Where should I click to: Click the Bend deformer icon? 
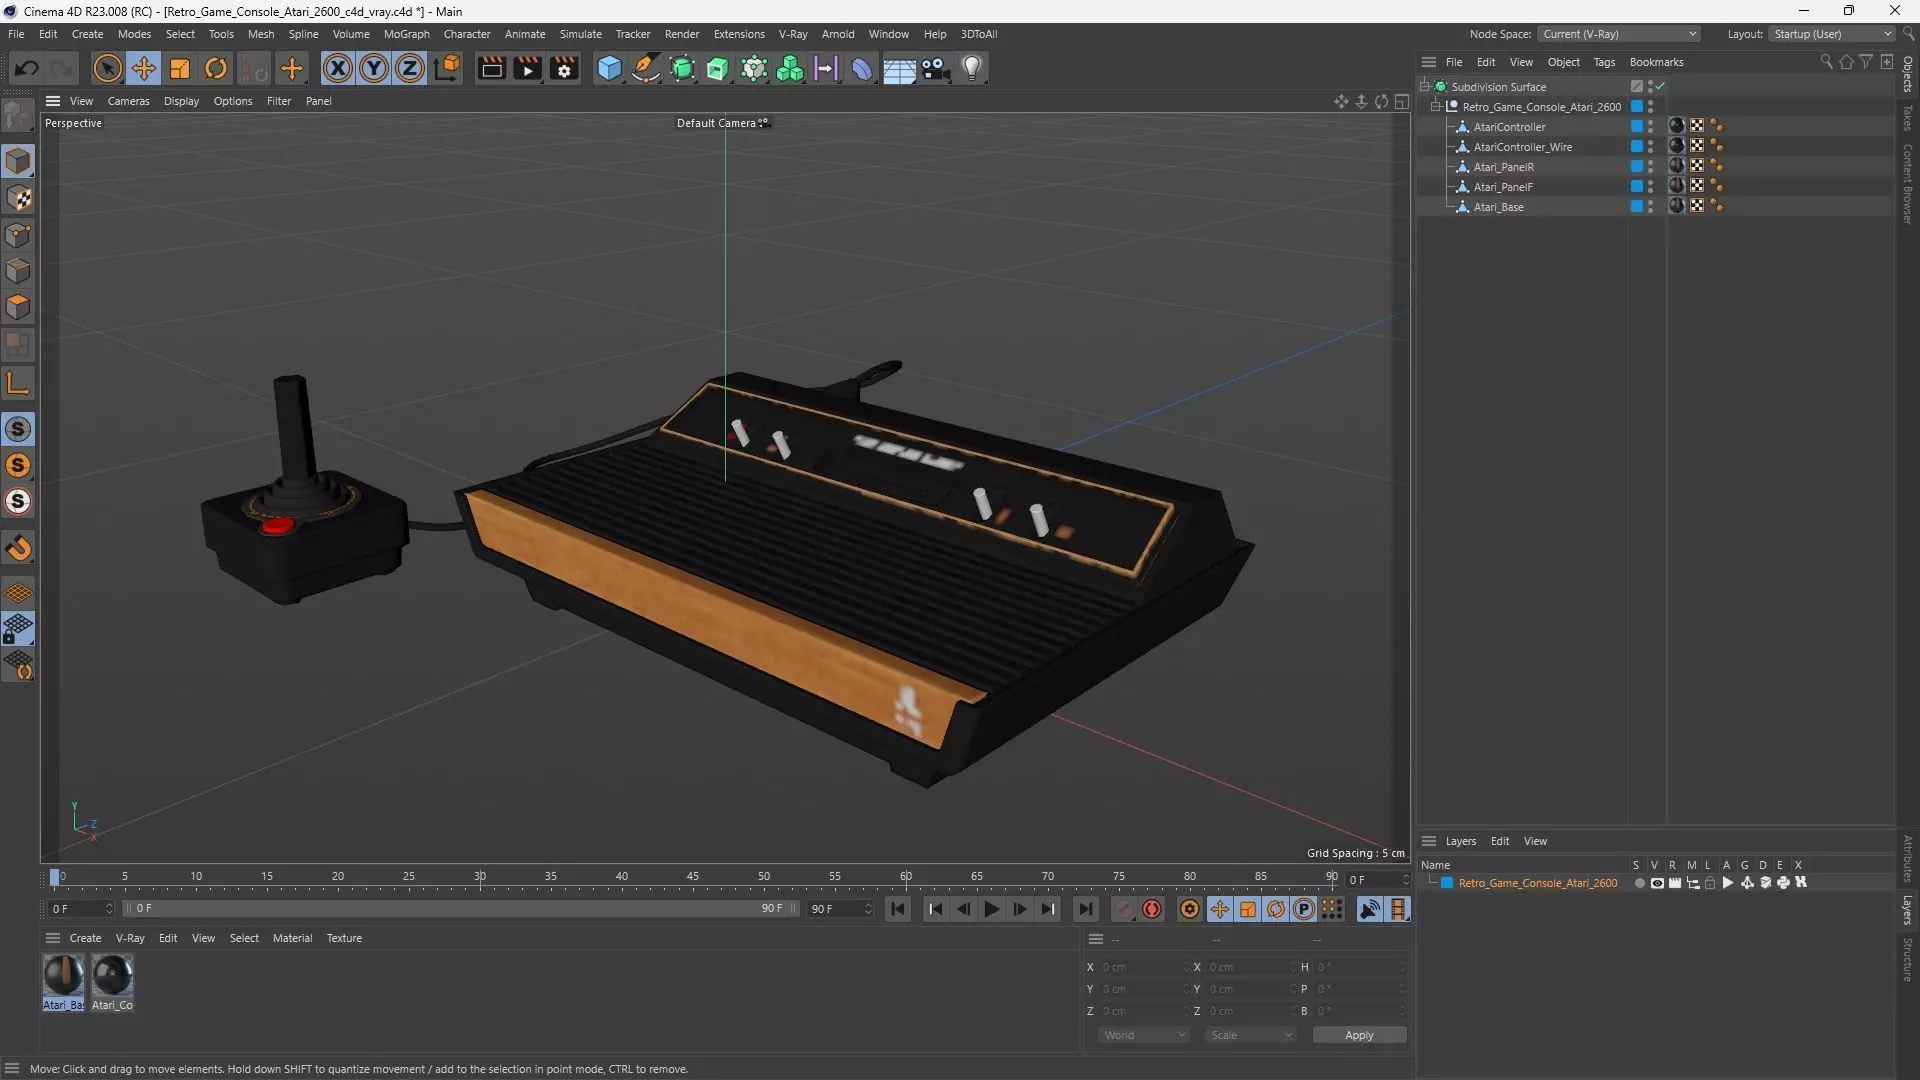[x=862, y=68]
